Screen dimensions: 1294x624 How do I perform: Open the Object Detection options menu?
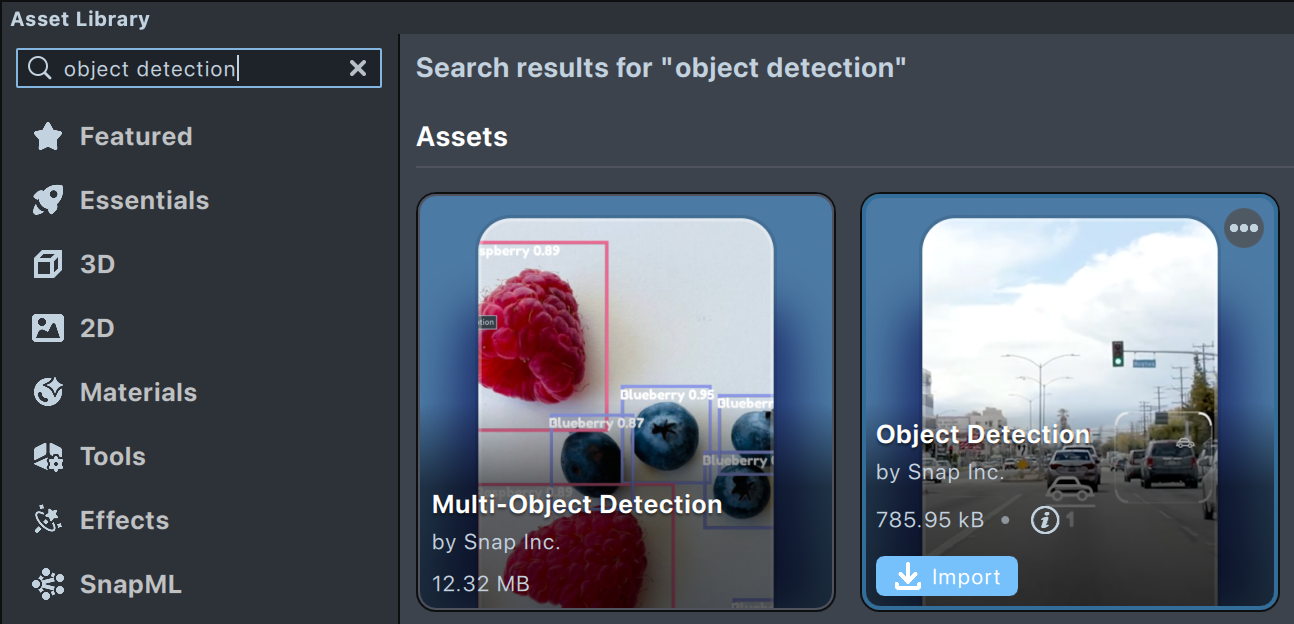click(1244, 228)
